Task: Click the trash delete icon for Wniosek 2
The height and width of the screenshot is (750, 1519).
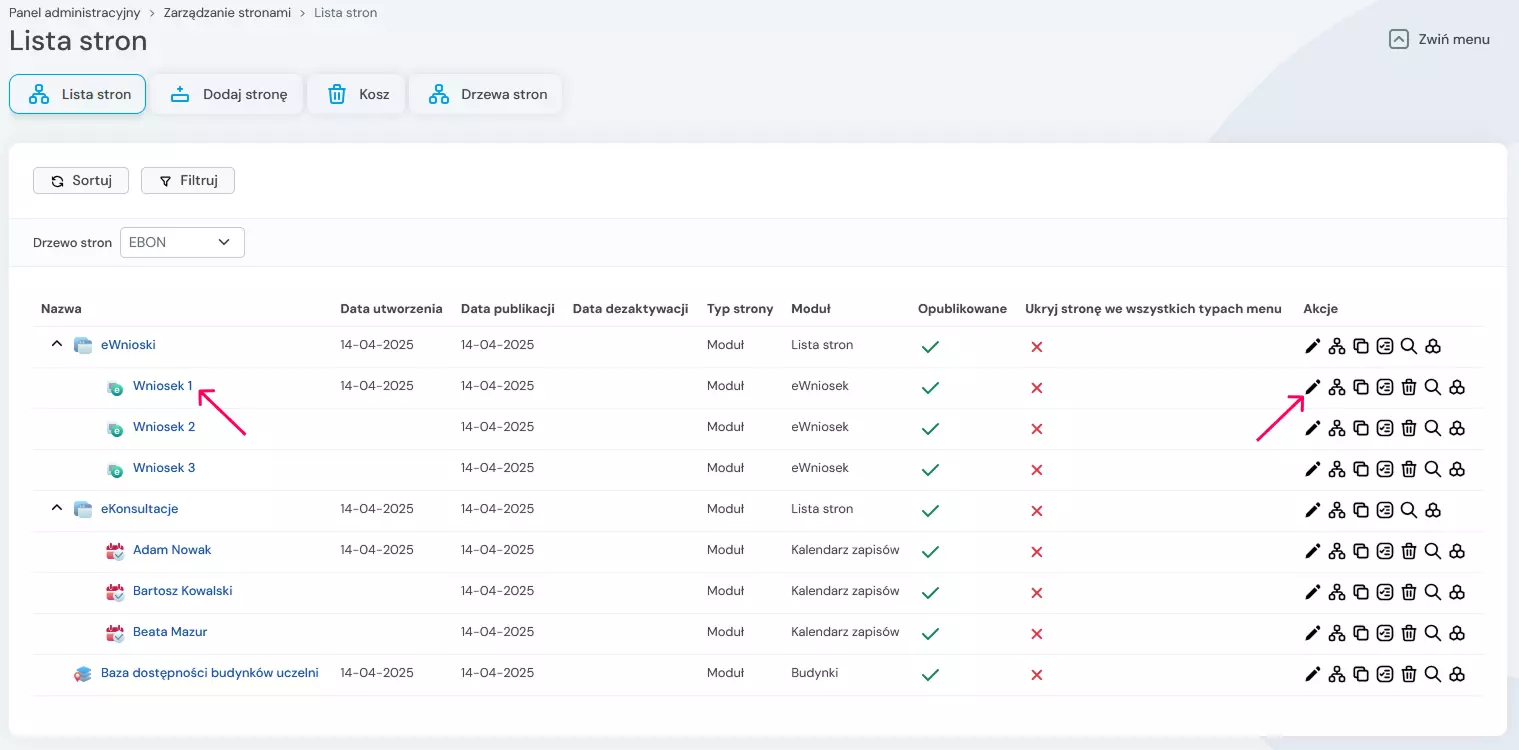Action: pyautogui.click(x=1409, y=428)
